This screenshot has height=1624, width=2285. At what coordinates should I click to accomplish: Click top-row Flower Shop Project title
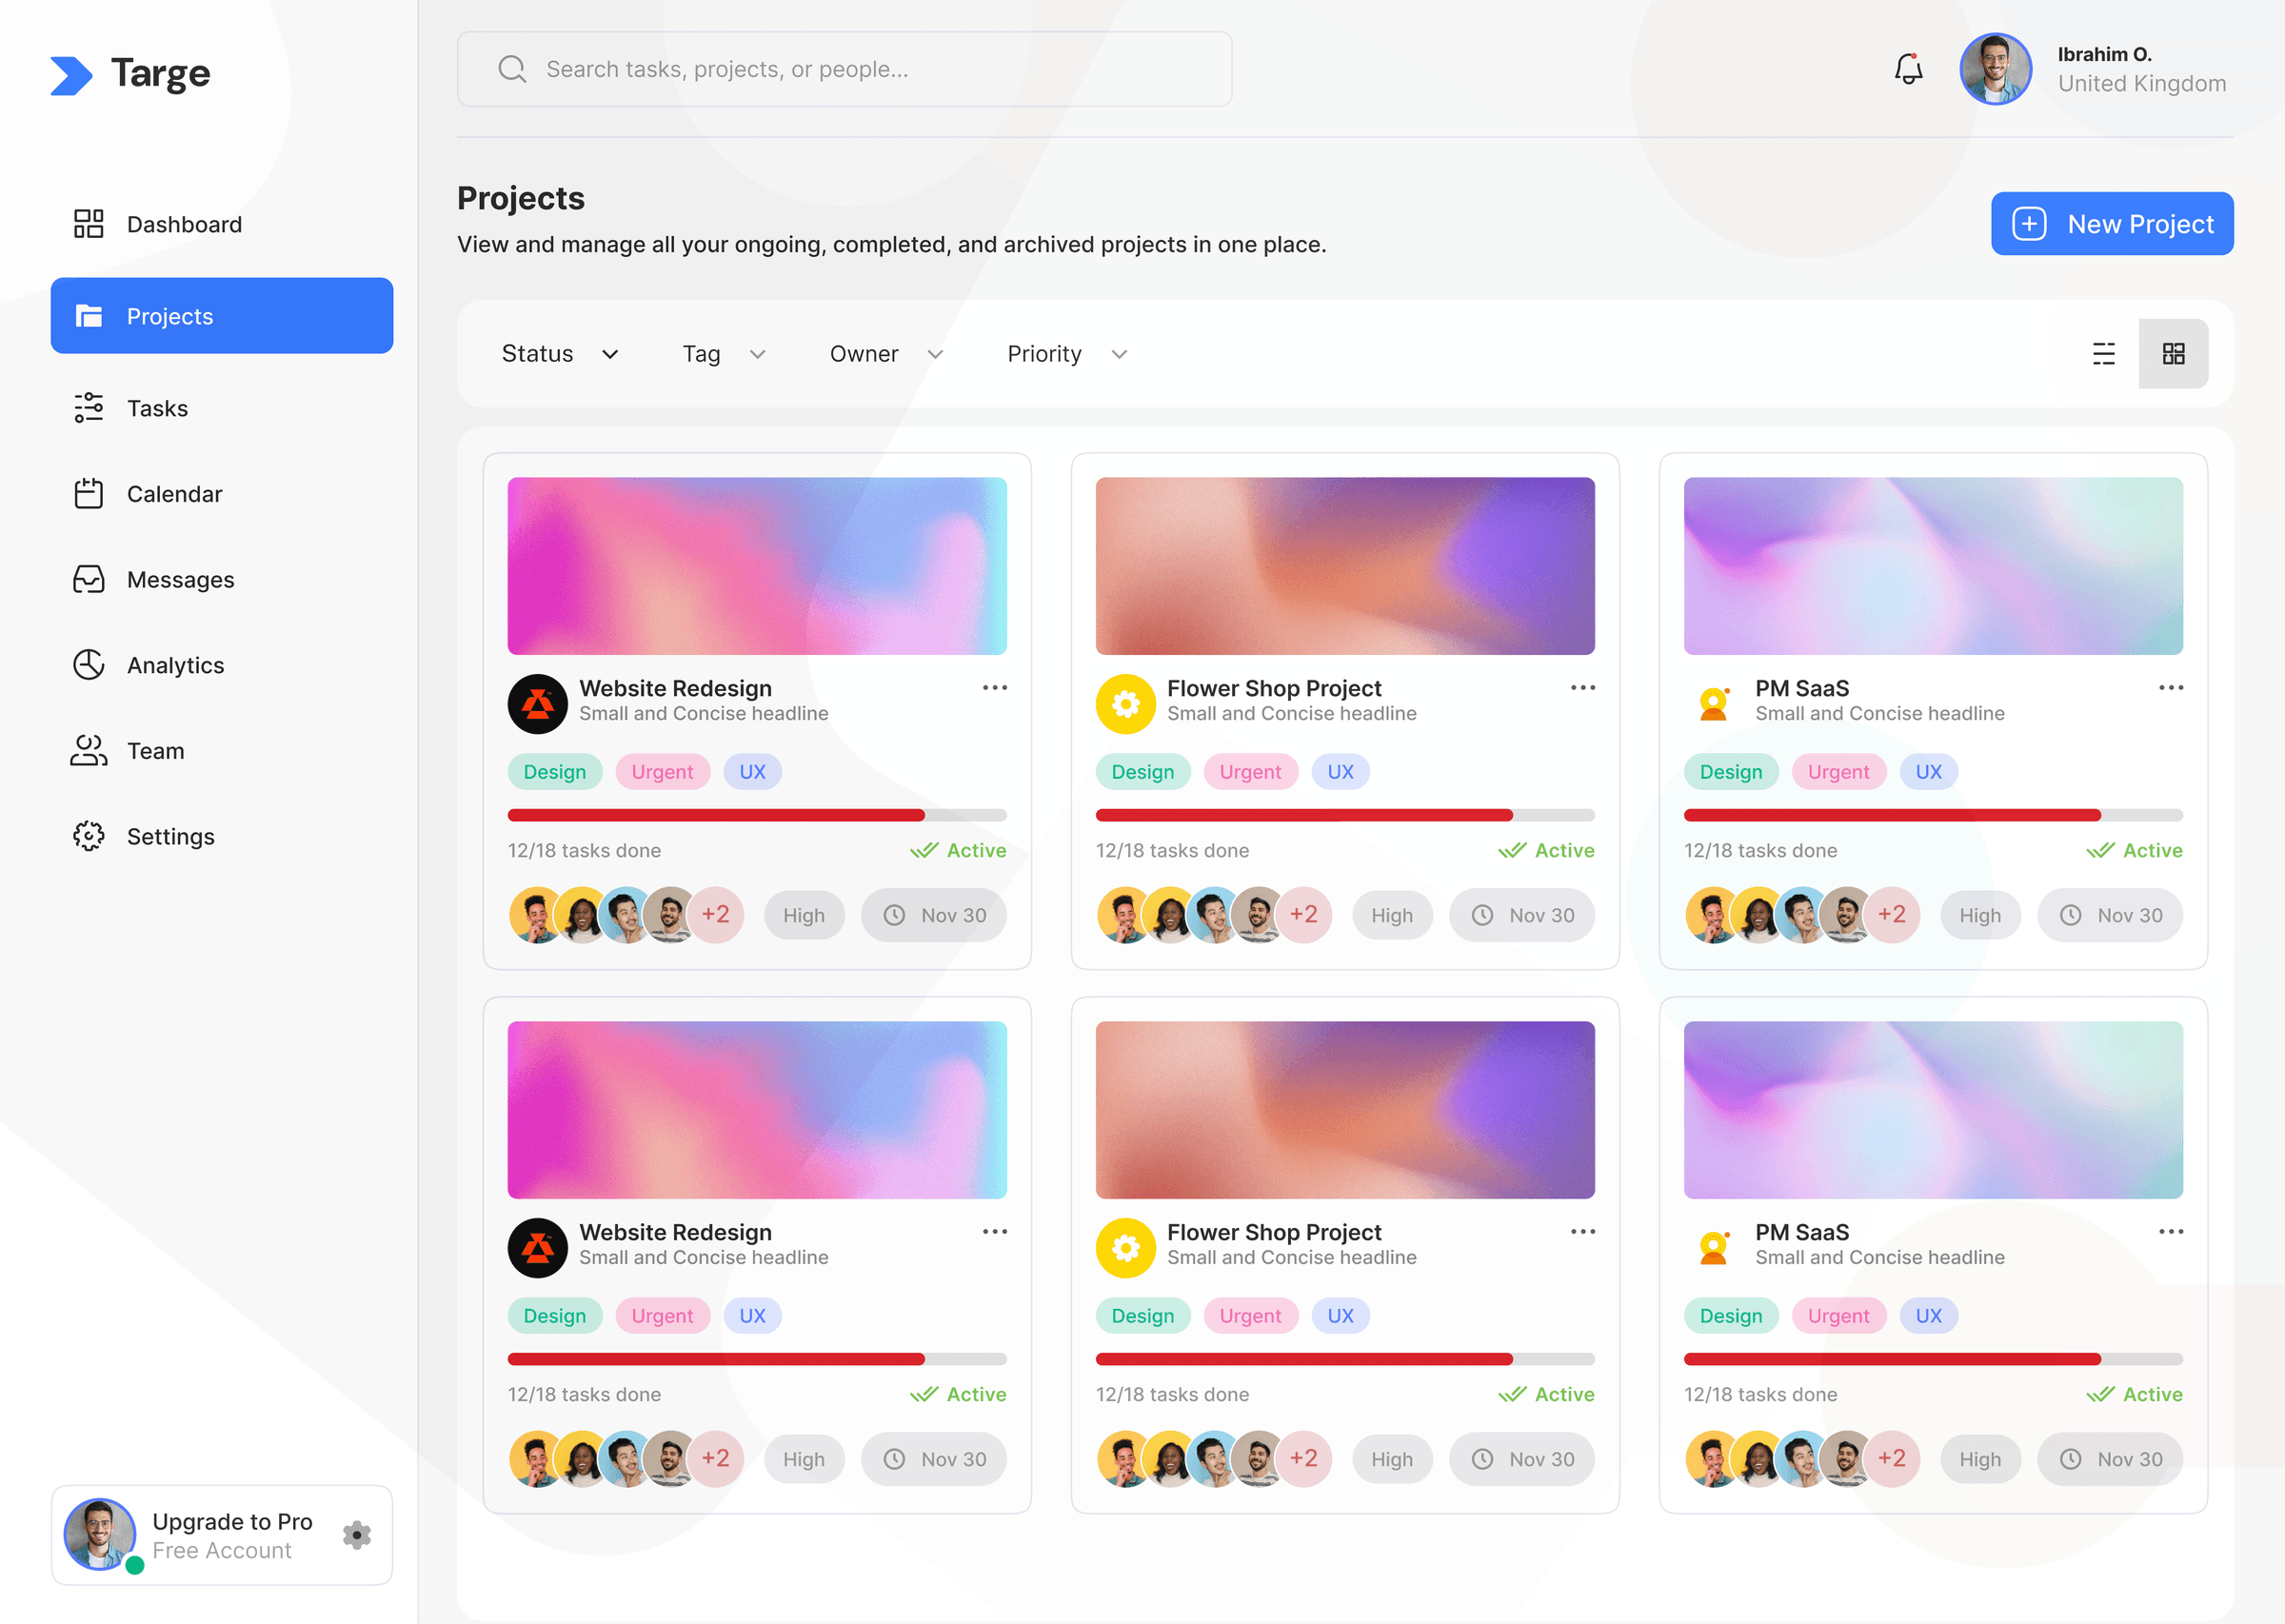[x=1274, y=688]
